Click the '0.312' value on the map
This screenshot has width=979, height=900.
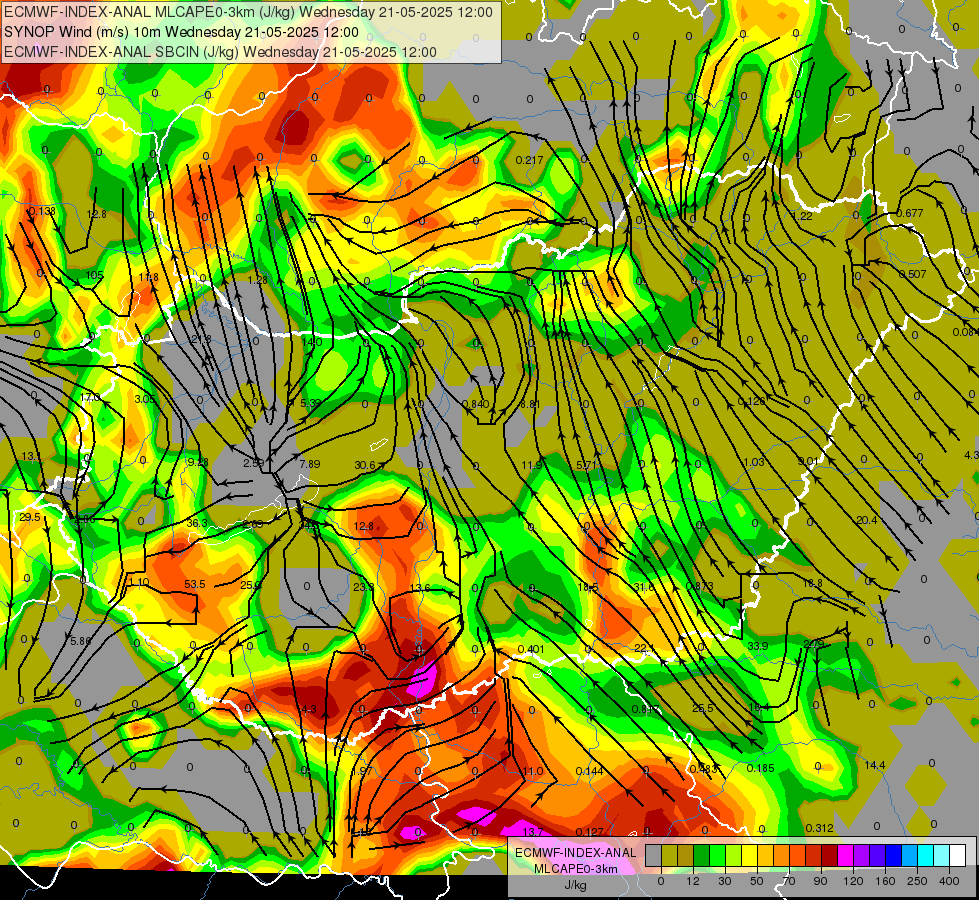(819, 829)
